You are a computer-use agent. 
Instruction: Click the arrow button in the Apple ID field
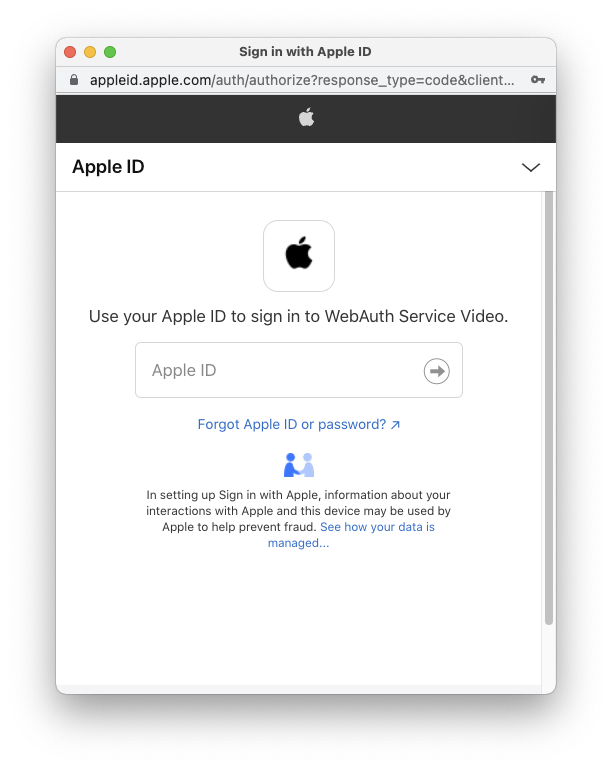tap(436, 371)
